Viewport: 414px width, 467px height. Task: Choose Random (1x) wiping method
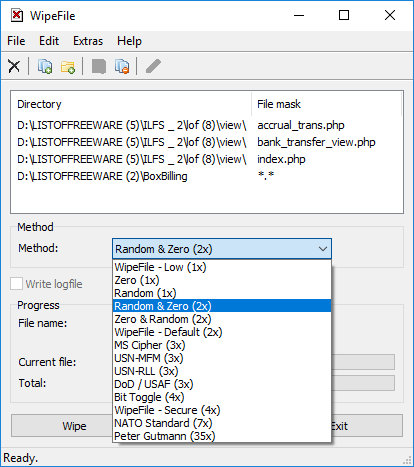click(222, 293)
